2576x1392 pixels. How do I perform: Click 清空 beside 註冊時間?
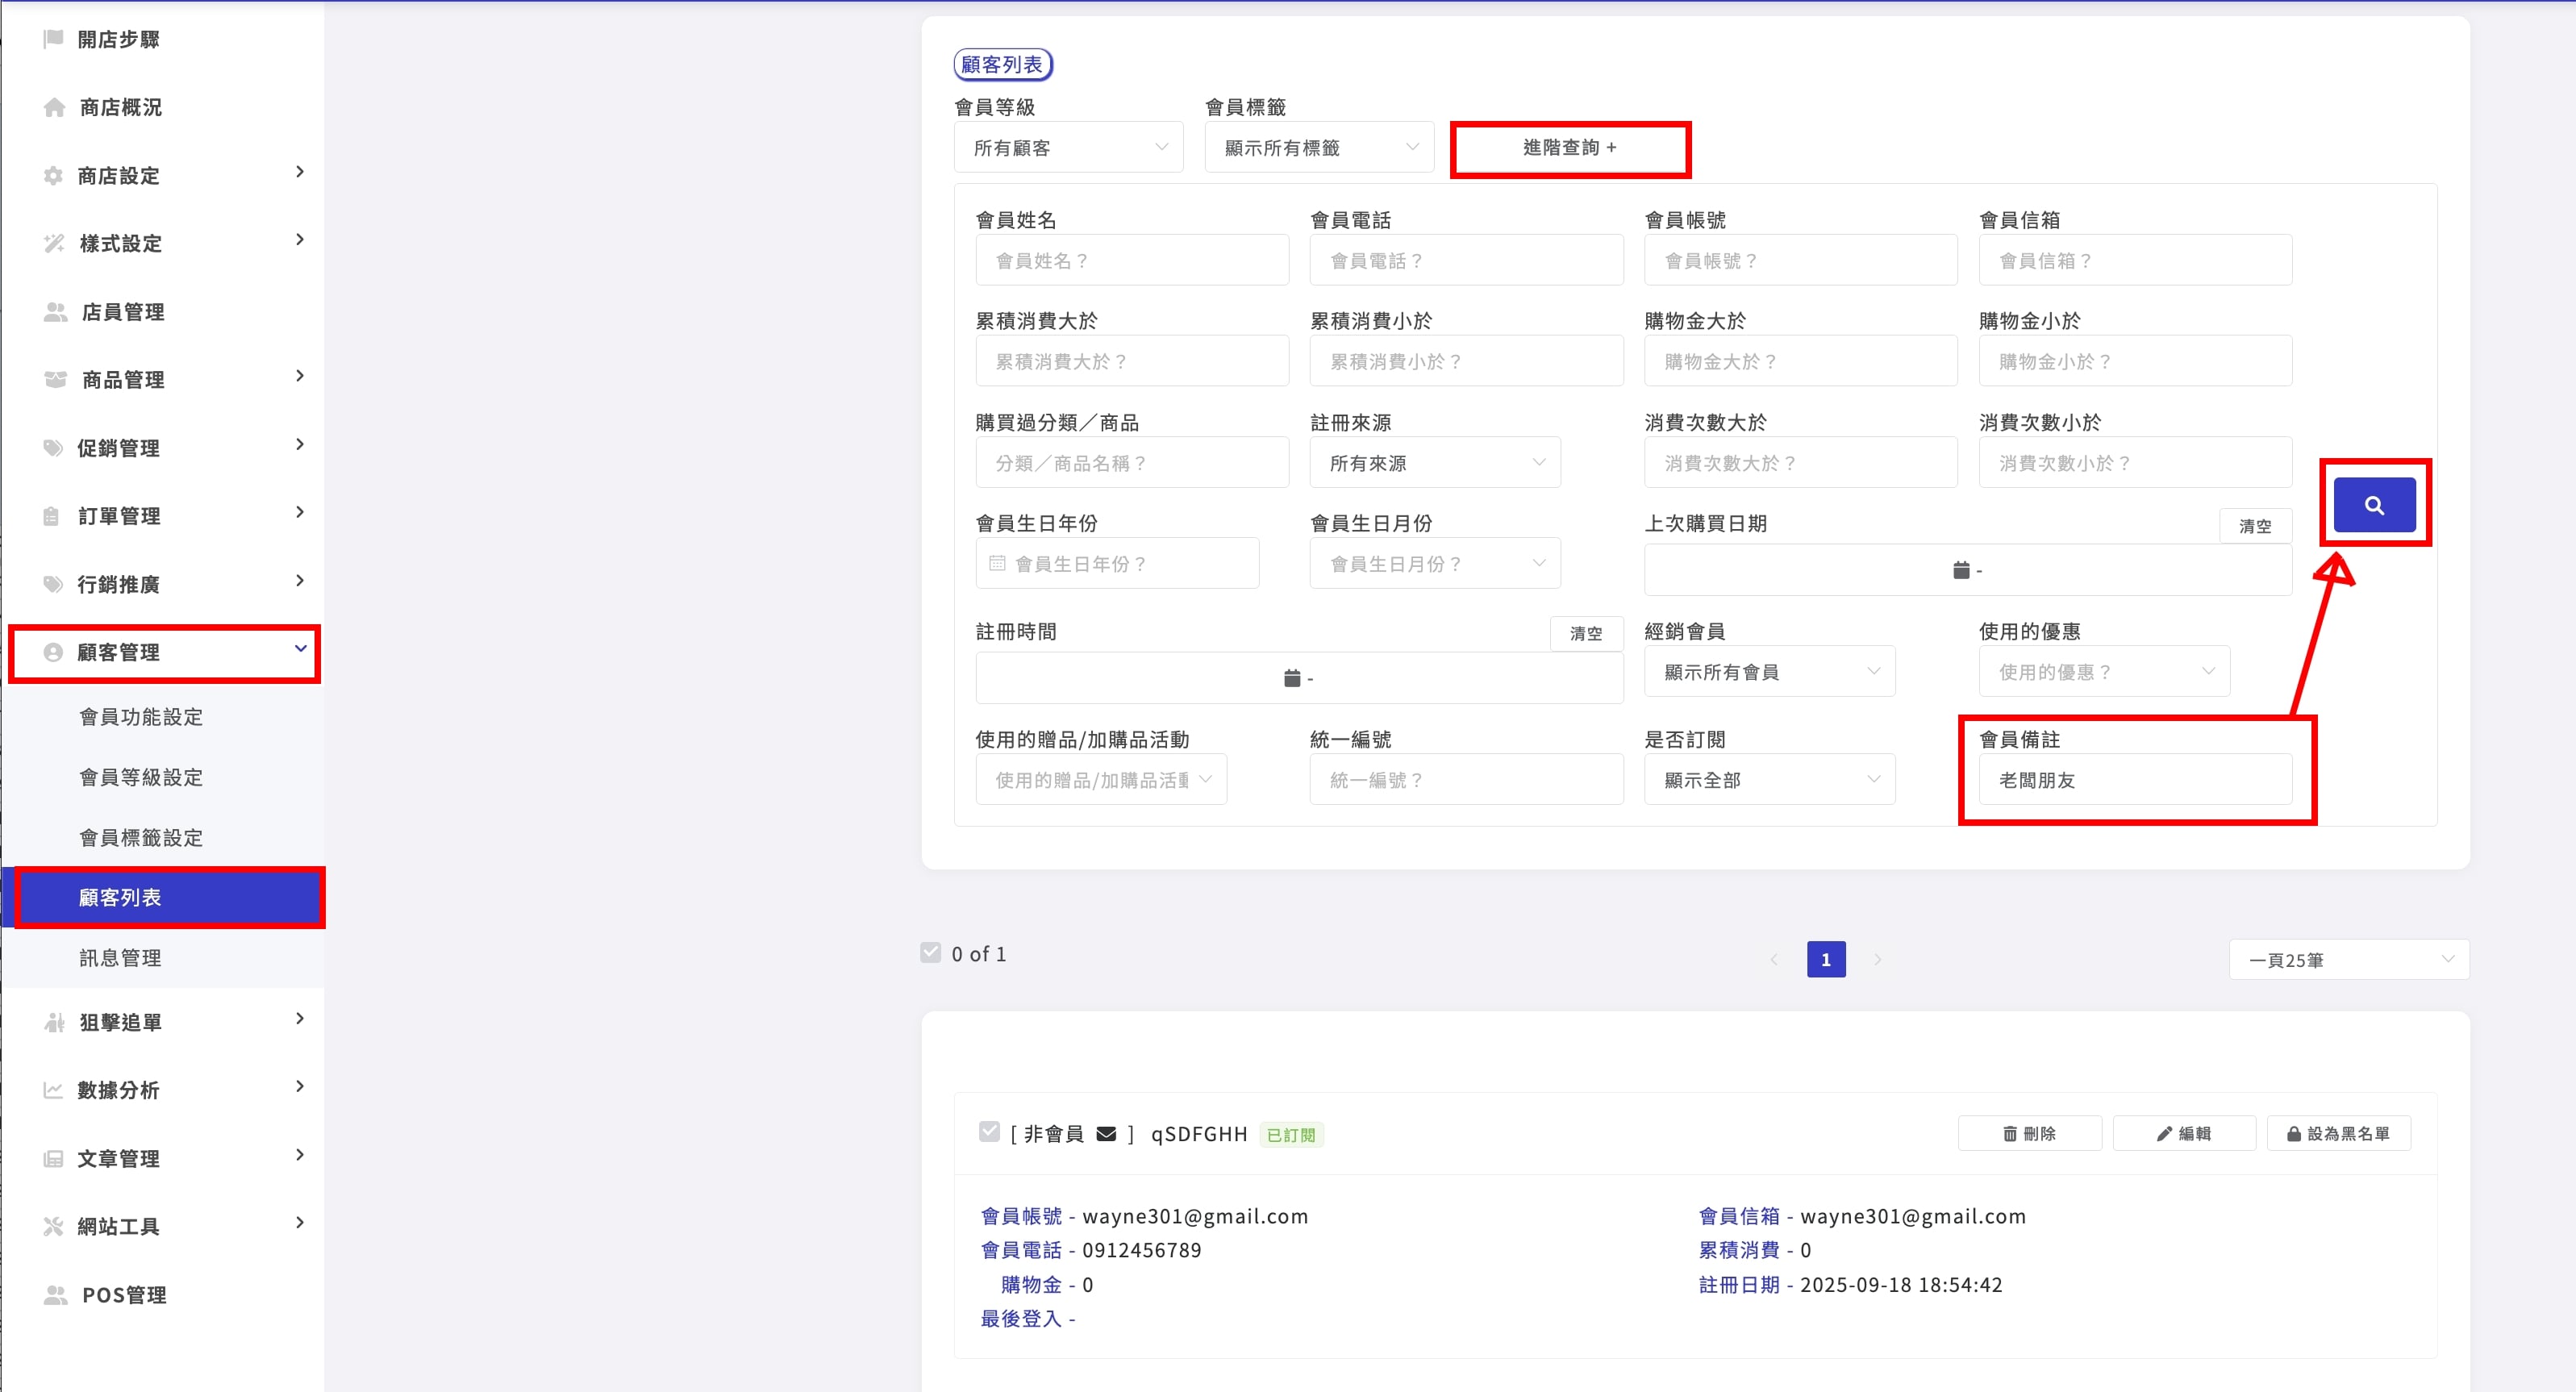[1586, 634]
